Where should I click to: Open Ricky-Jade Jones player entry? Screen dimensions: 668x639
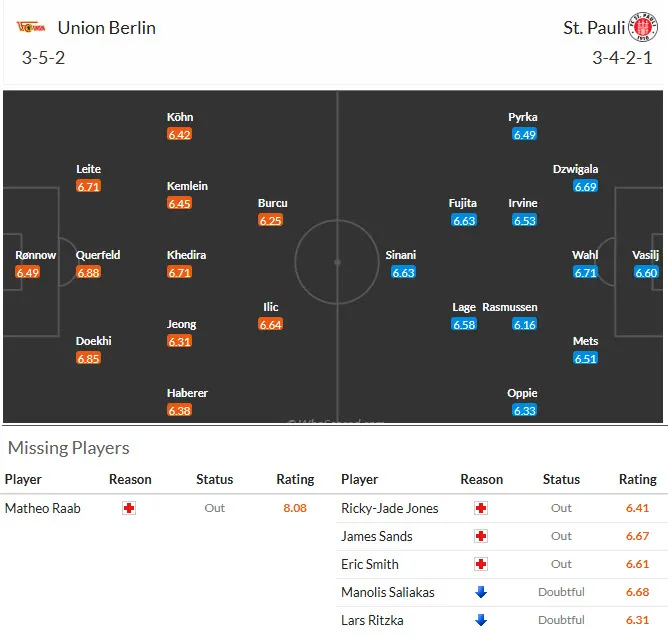point(389,508)
